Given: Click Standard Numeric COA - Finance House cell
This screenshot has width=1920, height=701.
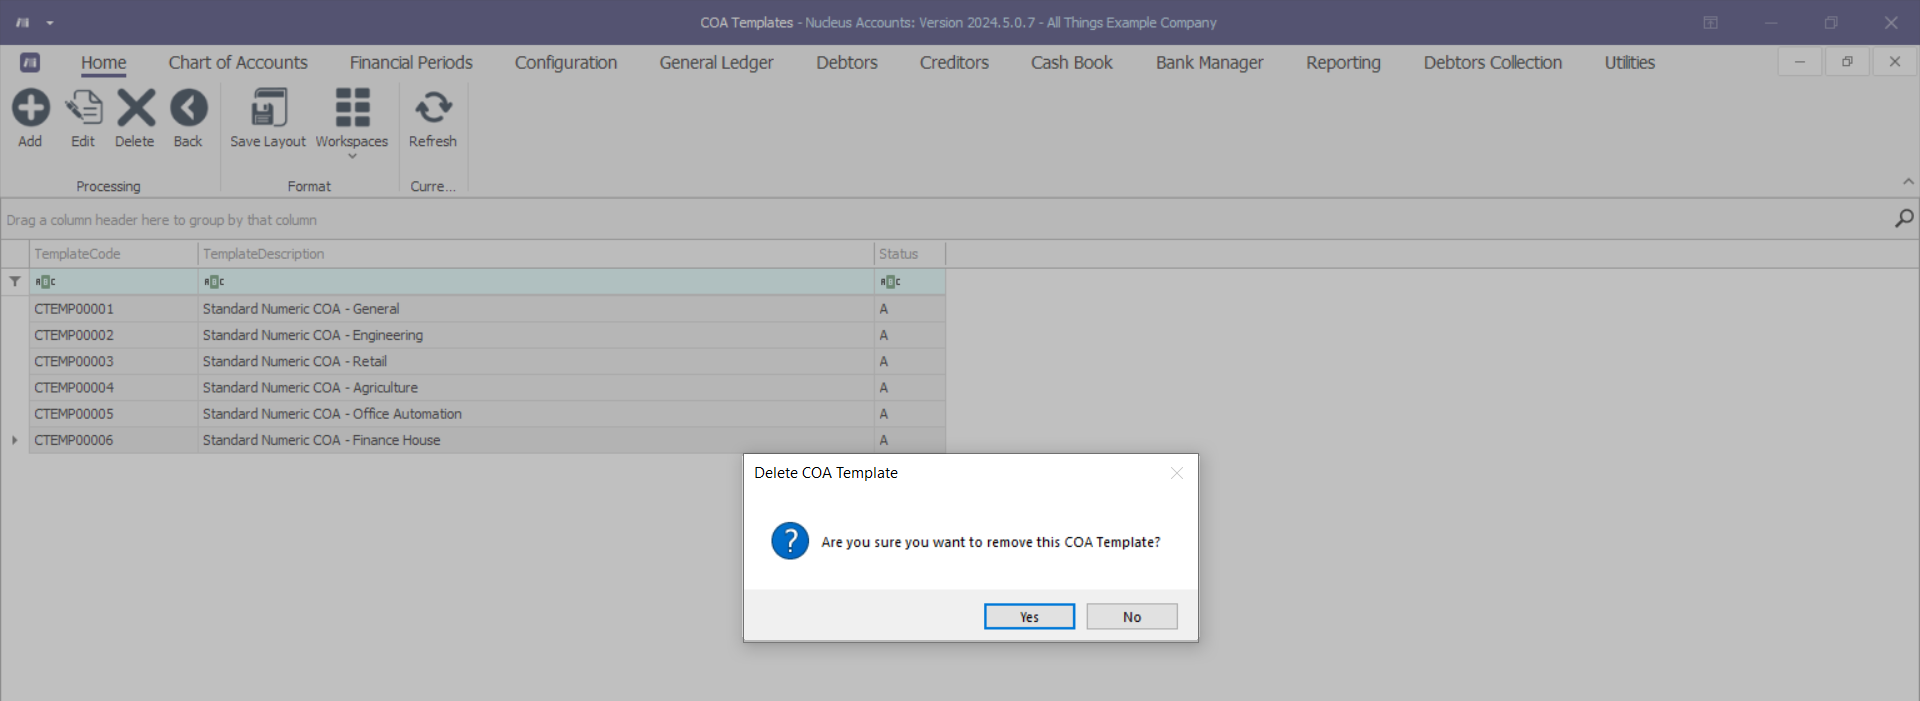Looking at the screenshot, I should (536, 440).
